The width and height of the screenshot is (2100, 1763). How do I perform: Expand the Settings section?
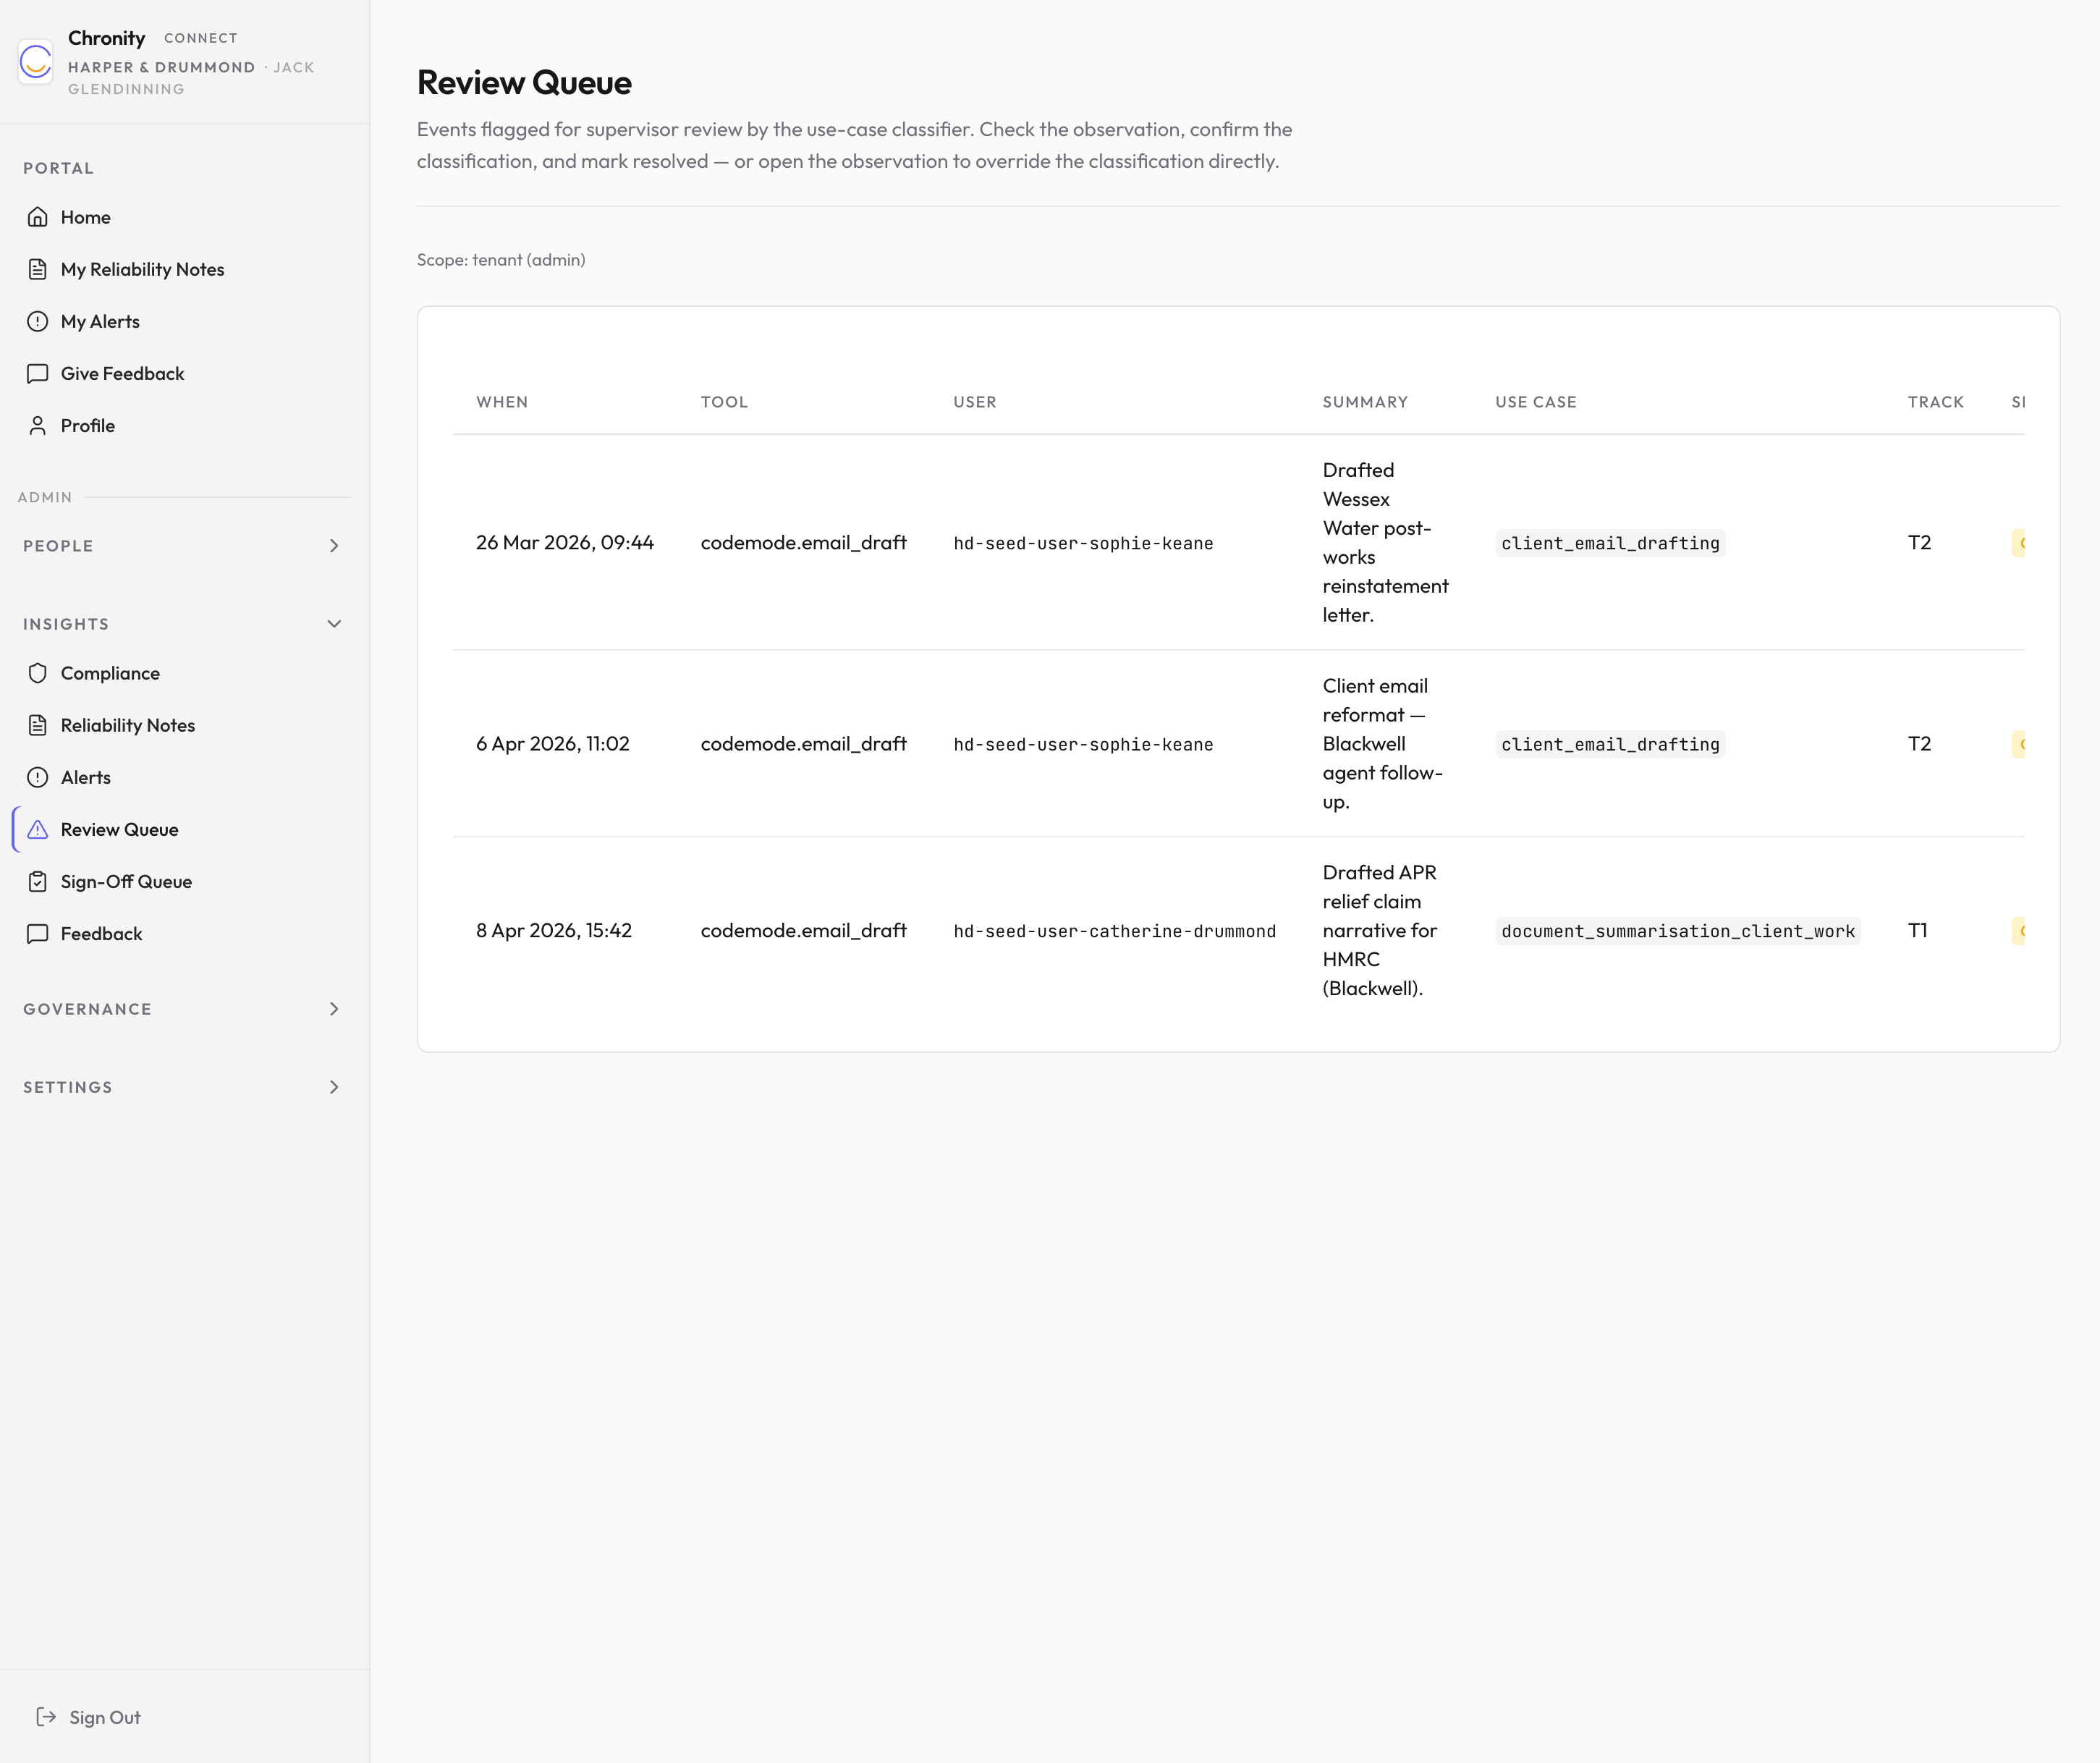(334, 1087)
